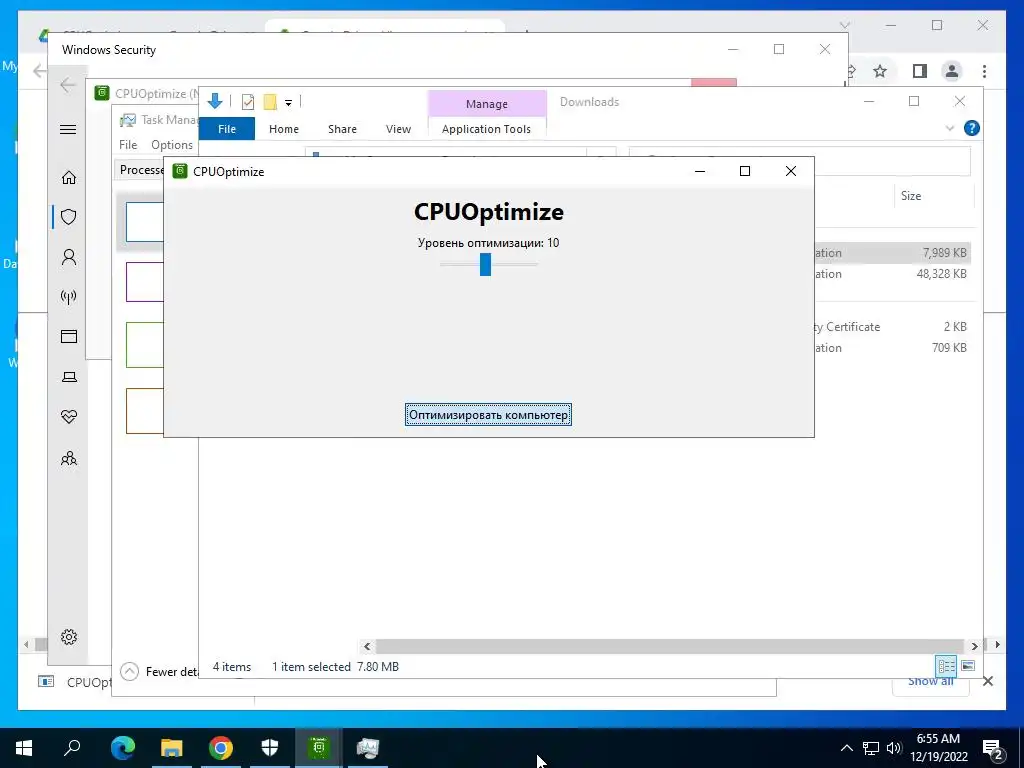
Task: Close the Chrome downloads bar
Action: (x=987, y=682)
